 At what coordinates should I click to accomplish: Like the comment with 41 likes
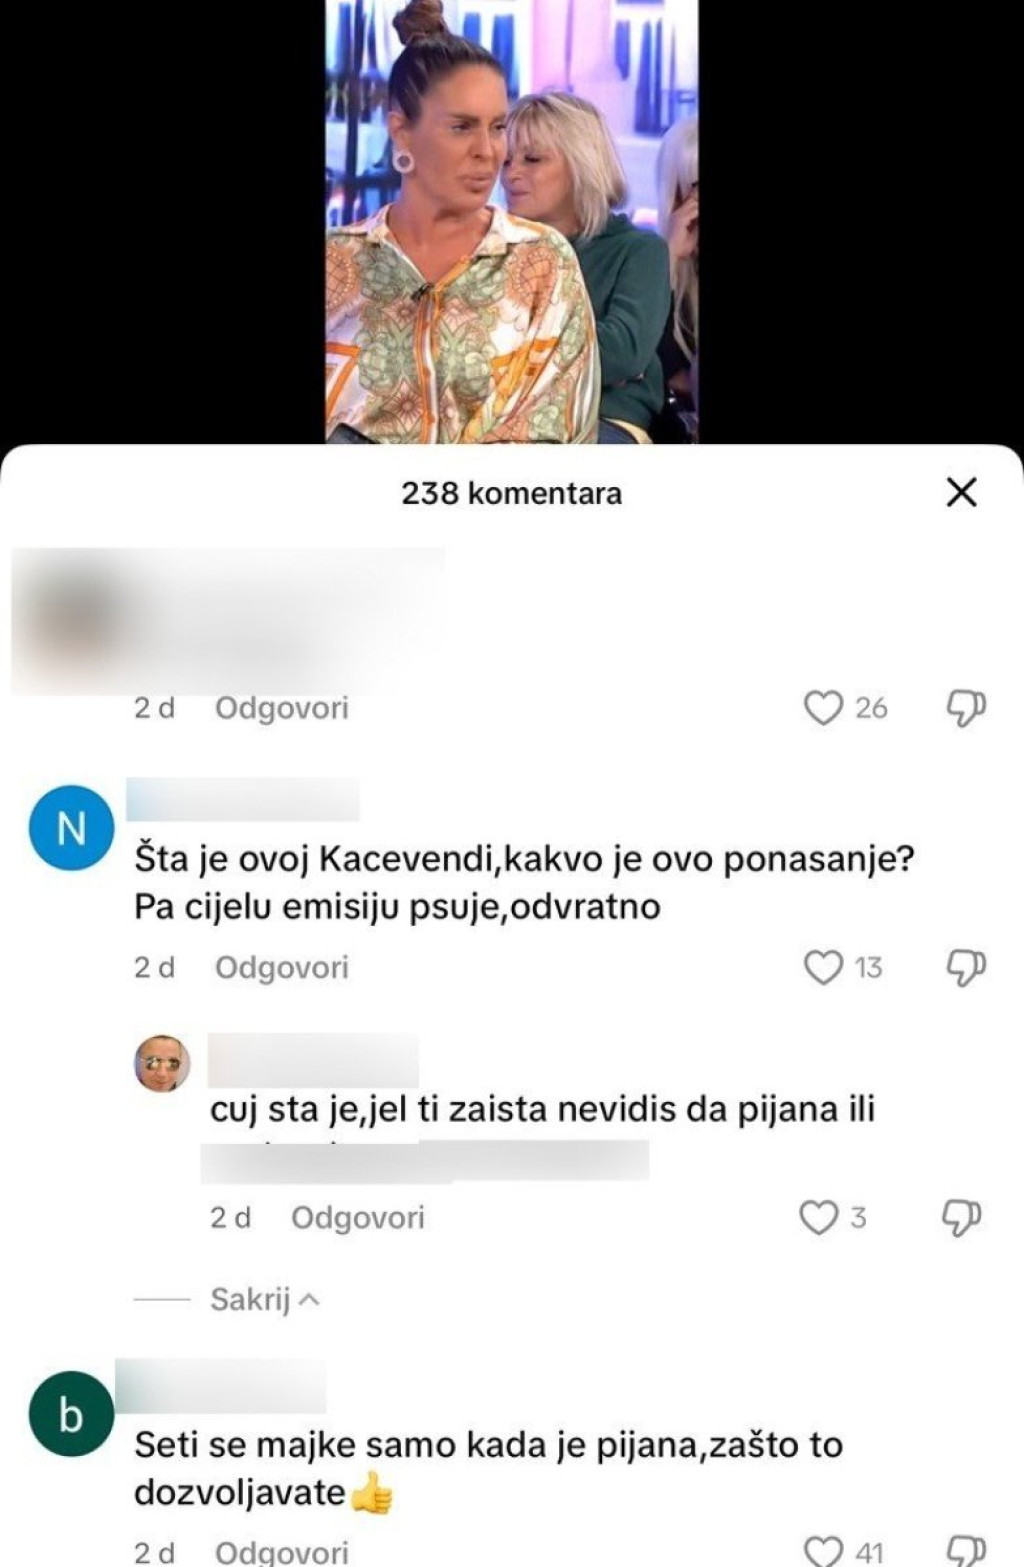pos(823,1552)
